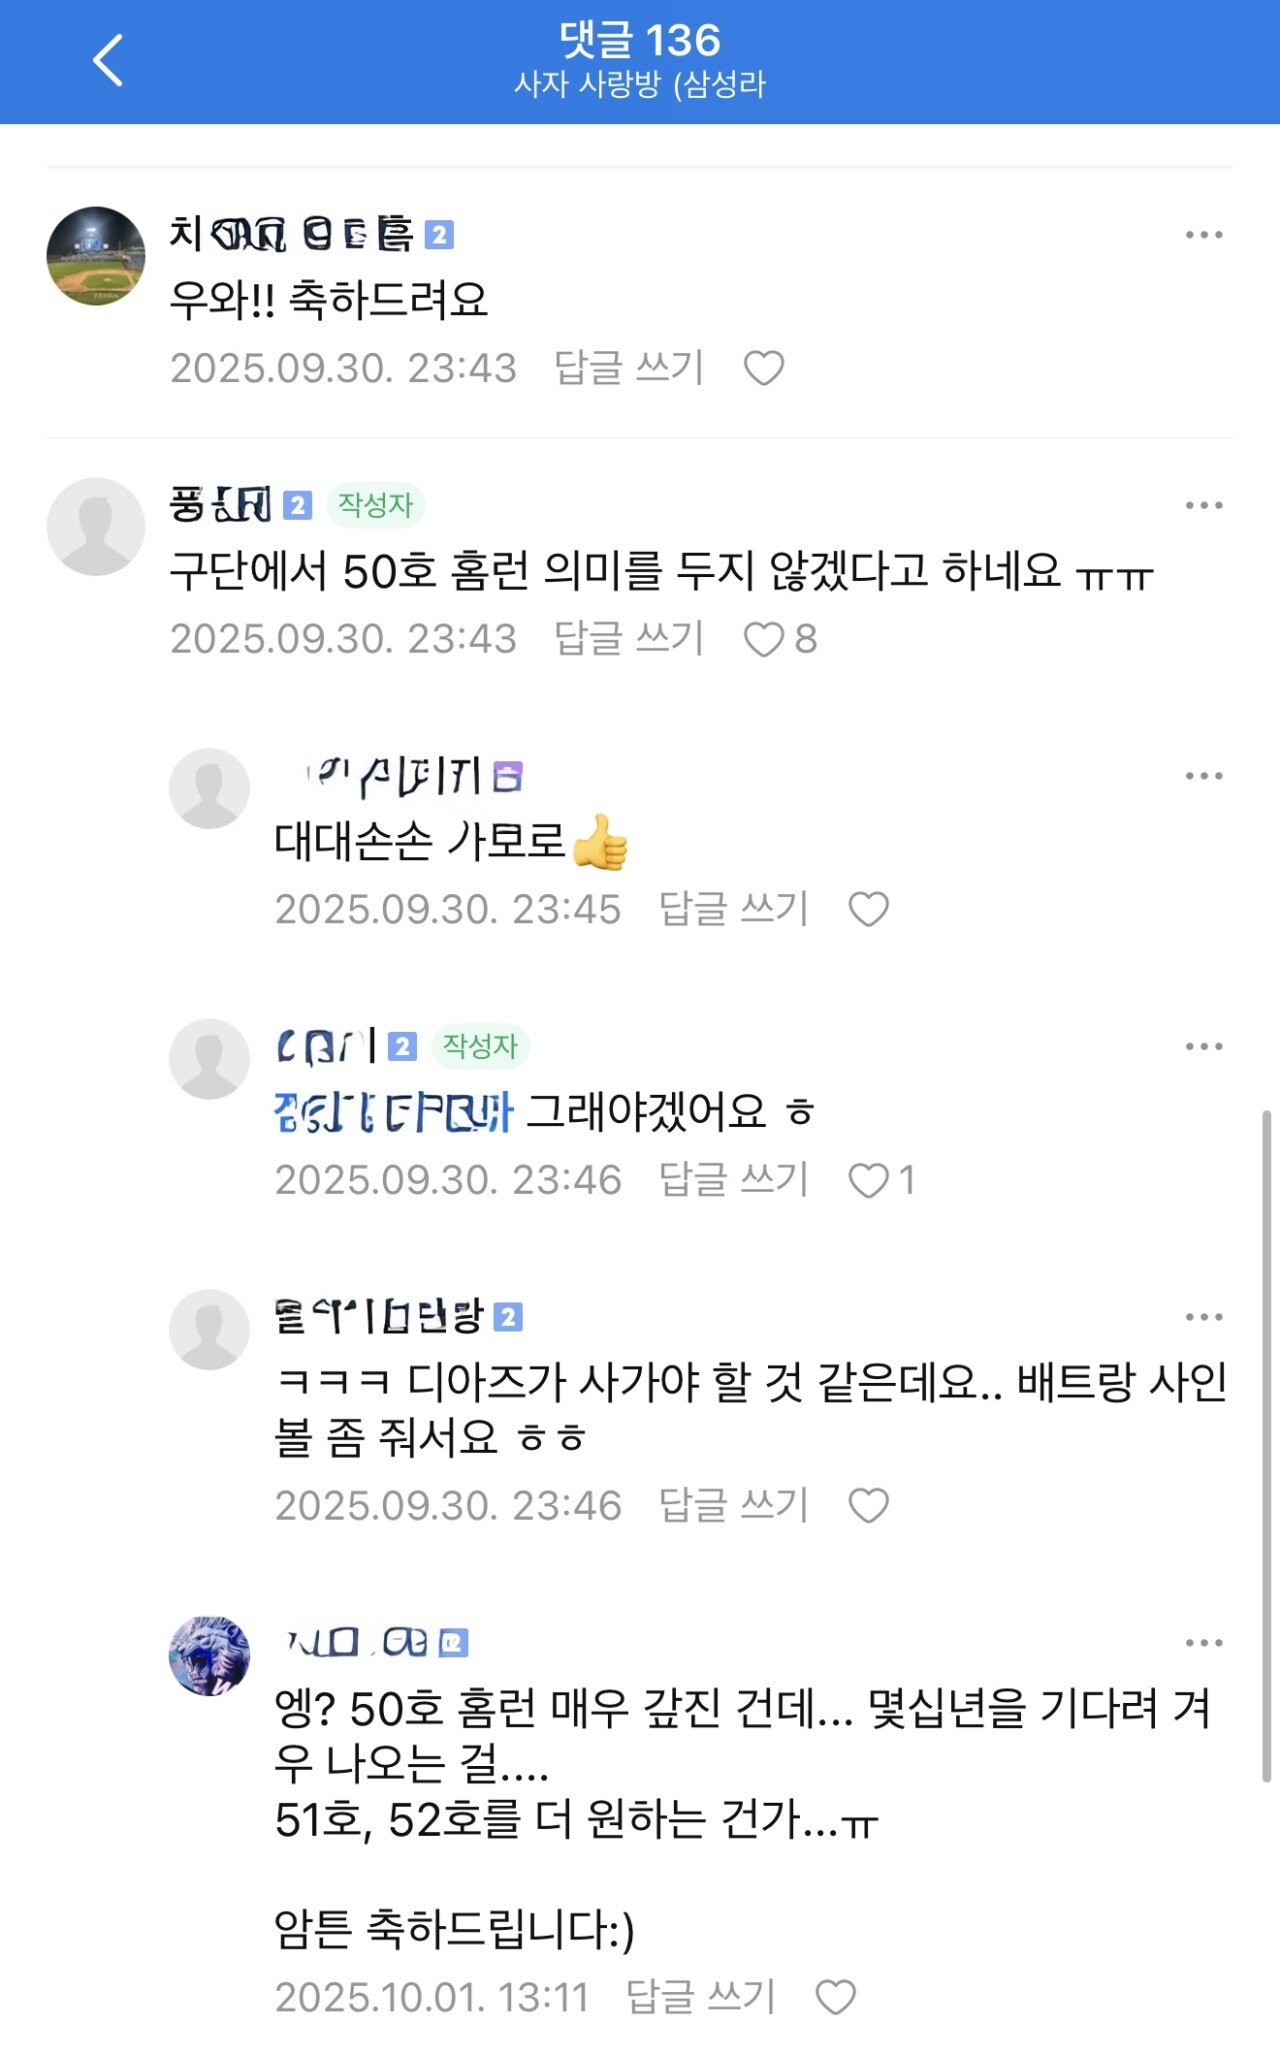The image size is (1280, 2055).
Task: Tap the back arrow in header
Action: pyautogui.click(x=108, y=60)
